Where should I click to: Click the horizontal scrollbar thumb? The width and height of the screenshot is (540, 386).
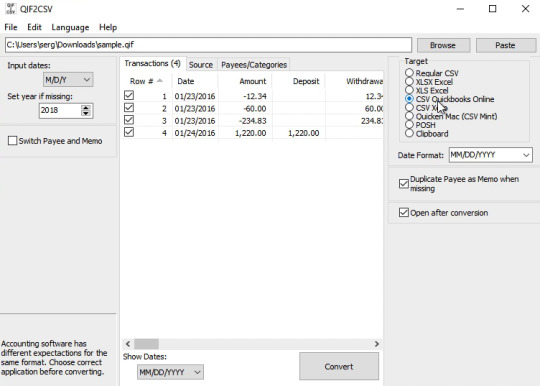click(146, 344)
